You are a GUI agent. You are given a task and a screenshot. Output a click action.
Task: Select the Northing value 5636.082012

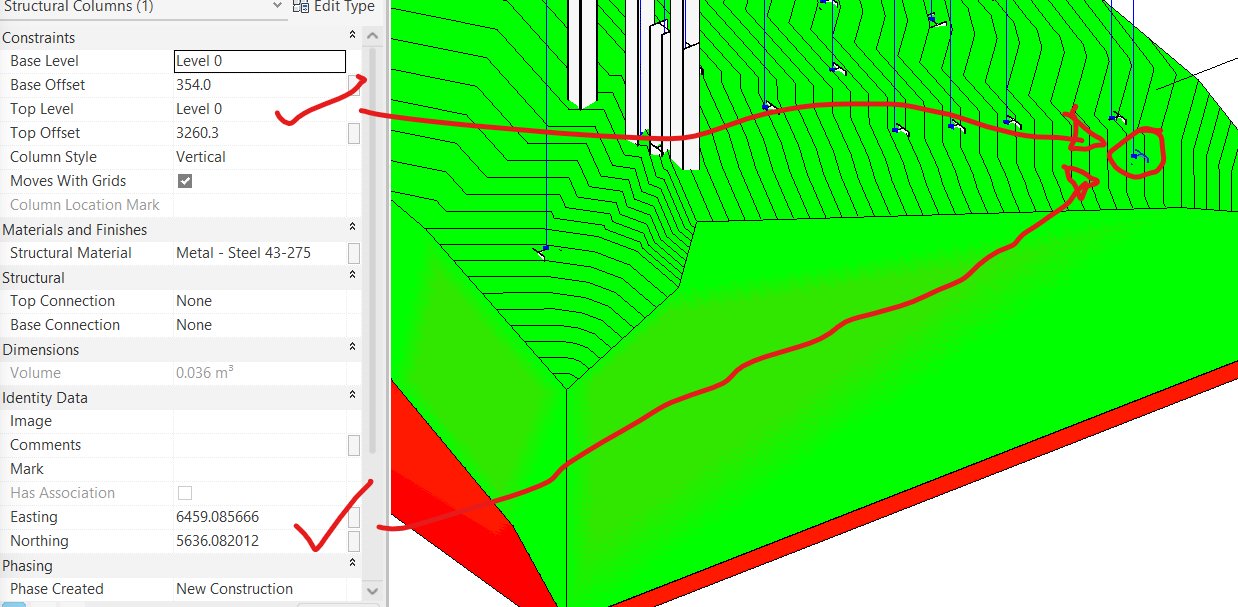[x=217, y=541]
